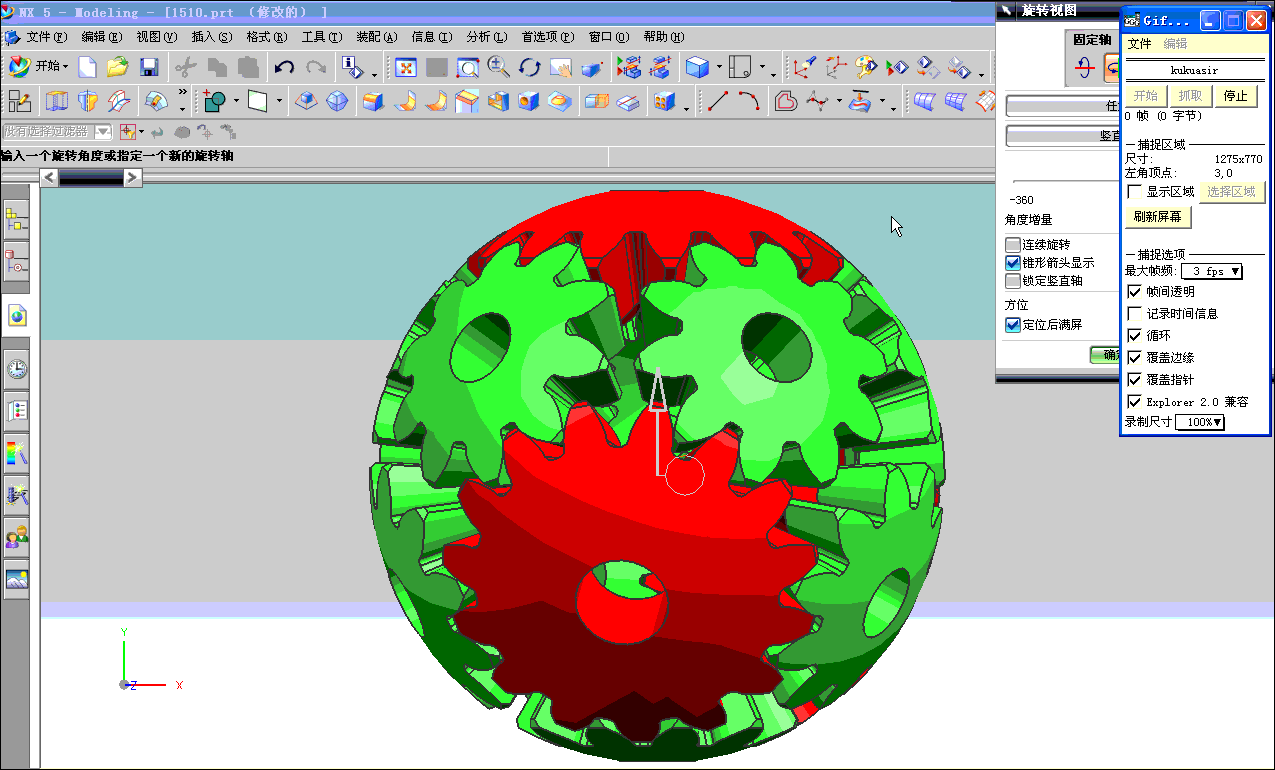The height and width of the screenshot is (770, 1275).
Task: Select the X-axis fixed rotation icon
Action: coord(1084,68)
